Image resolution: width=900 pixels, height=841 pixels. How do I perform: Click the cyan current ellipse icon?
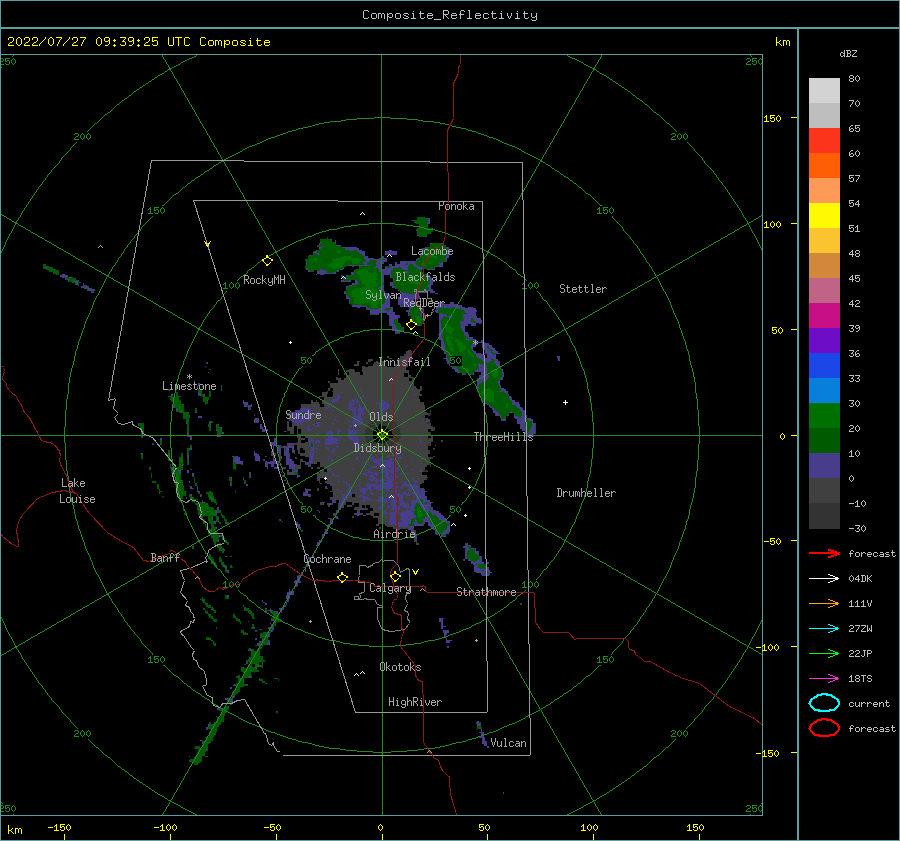tap(824, 703)
